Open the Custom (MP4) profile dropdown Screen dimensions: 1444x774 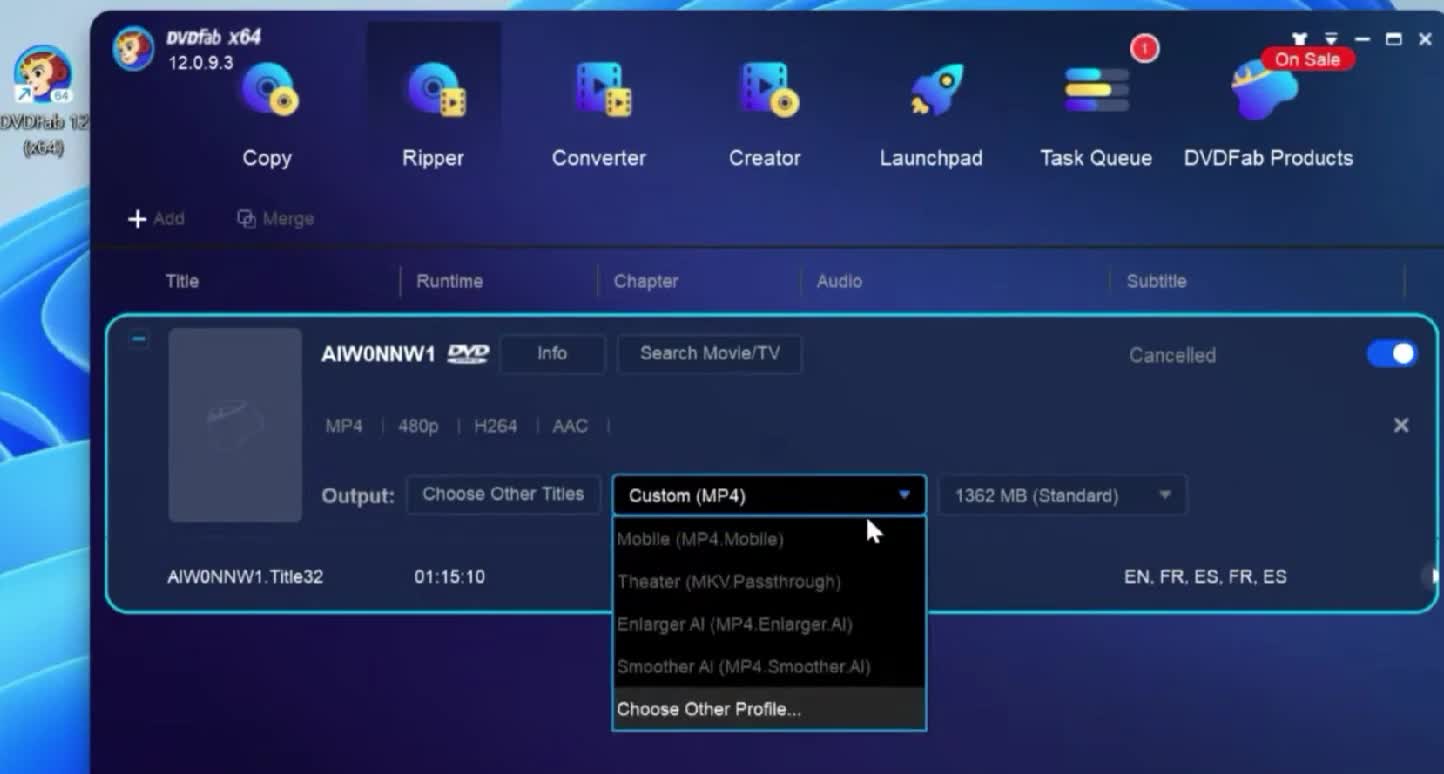pos(769,496)
